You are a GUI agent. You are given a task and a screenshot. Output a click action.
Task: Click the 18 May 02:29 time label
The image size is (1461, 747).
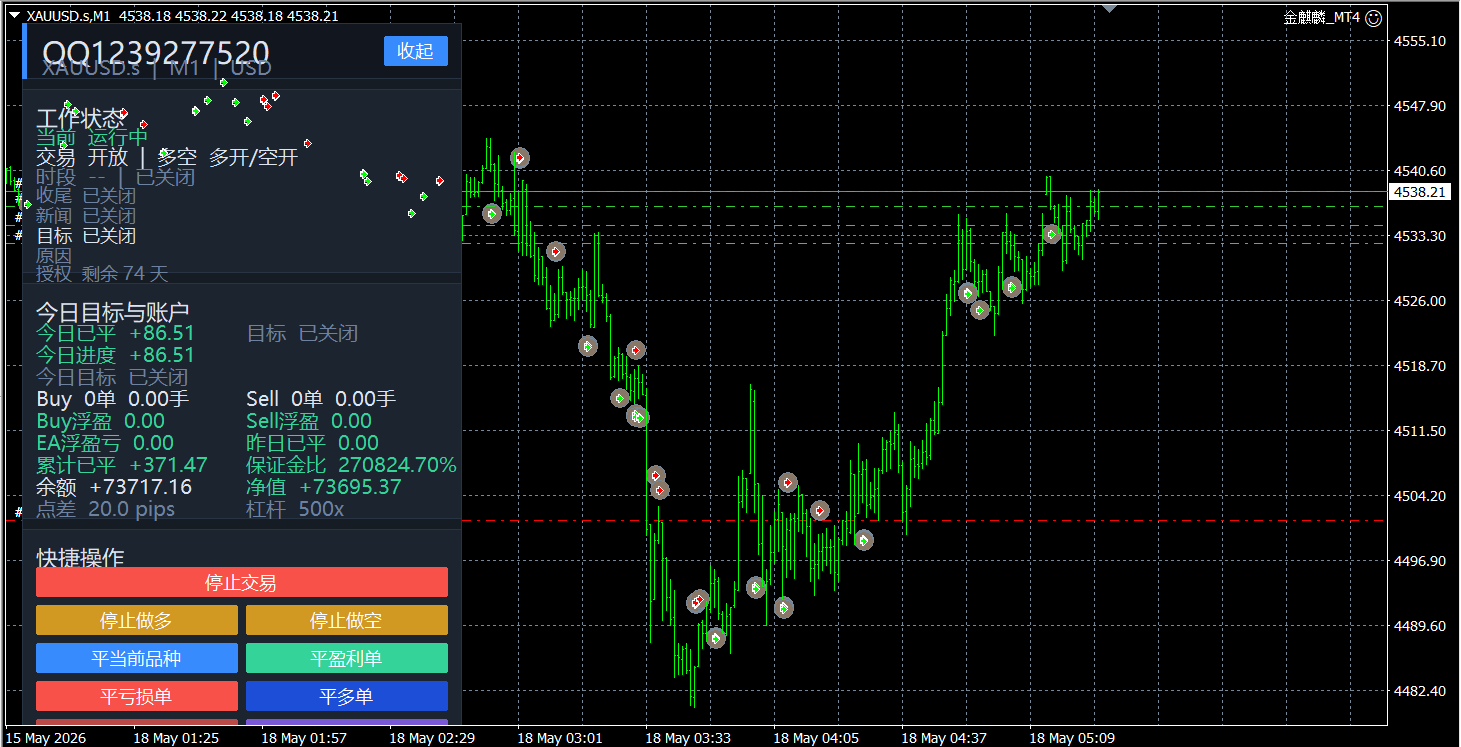432,738
